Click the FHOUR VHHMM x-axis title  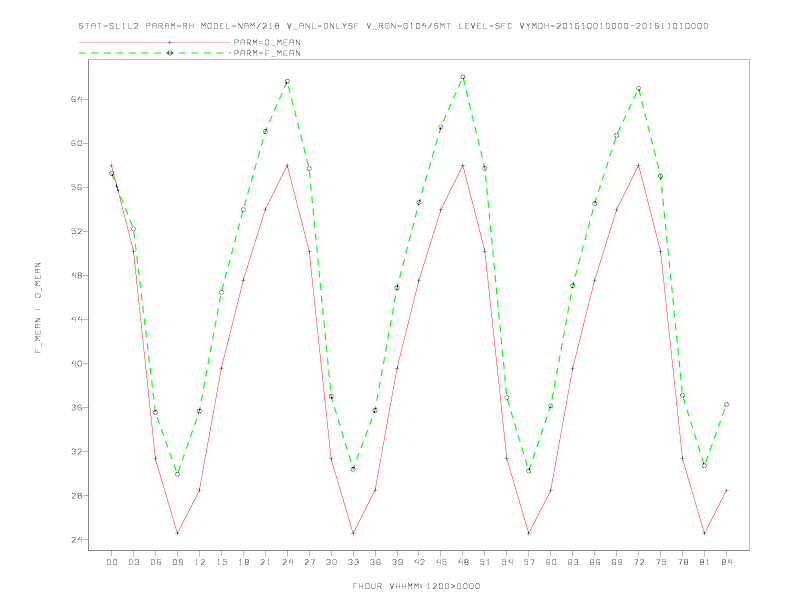416,586
